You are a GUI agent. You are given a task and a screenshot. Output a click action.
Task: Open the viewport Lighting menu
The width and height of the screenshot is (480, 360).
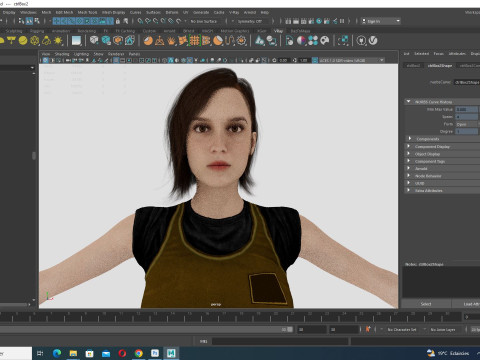coord(81,54)
